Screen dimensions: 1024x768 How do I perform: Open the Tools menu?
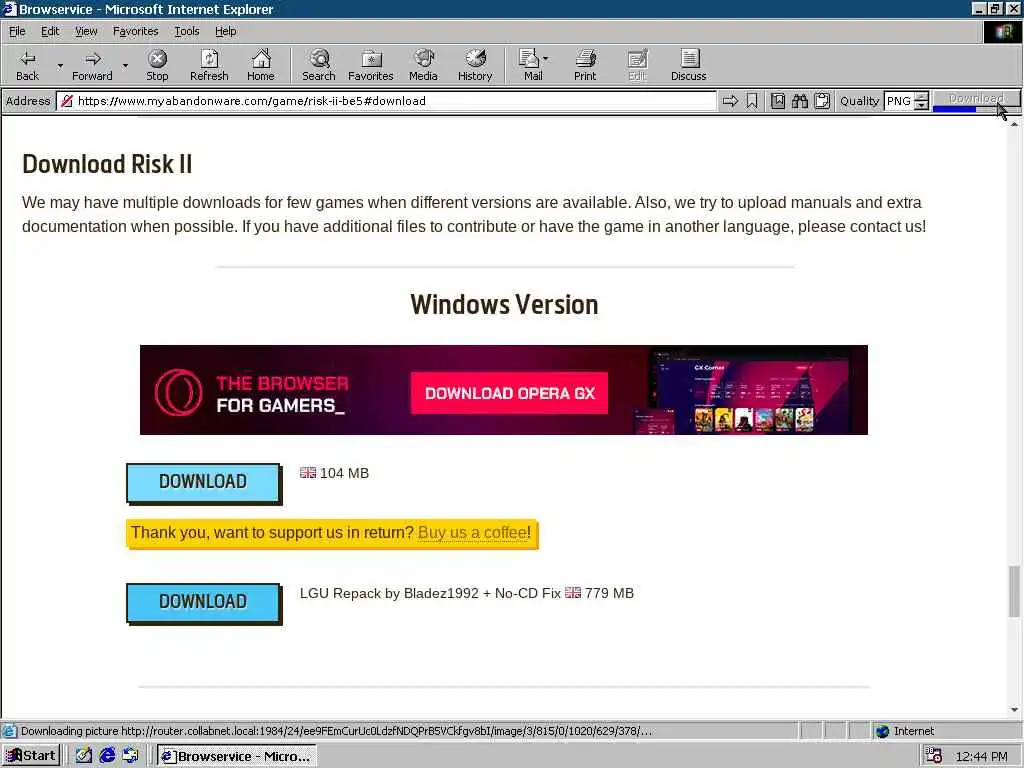click(x=186, y=31)
